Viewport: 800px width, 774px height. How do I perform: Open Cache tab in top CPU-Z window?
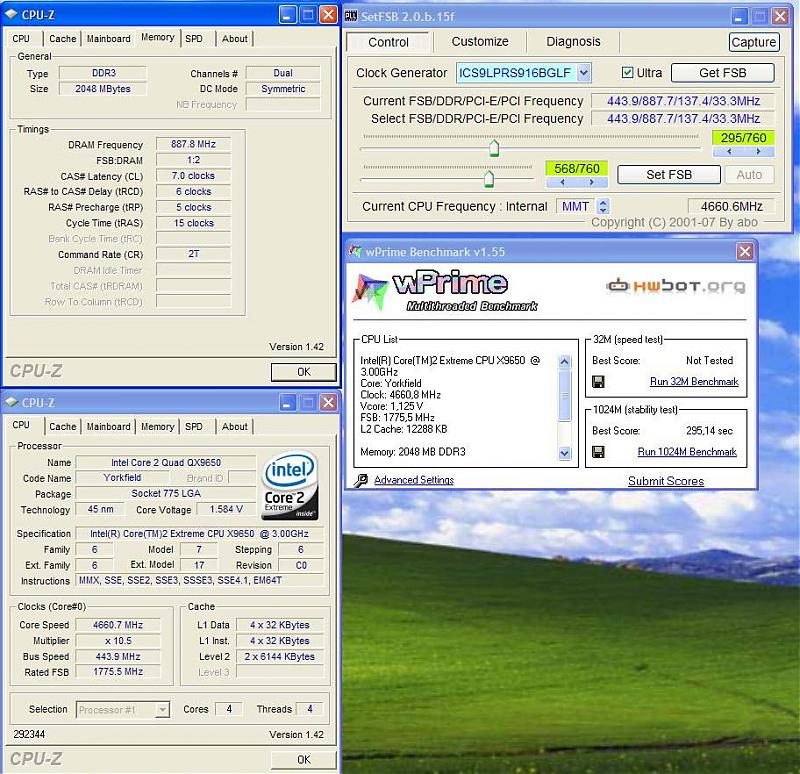pyautogui.click(x=62, y=39)
